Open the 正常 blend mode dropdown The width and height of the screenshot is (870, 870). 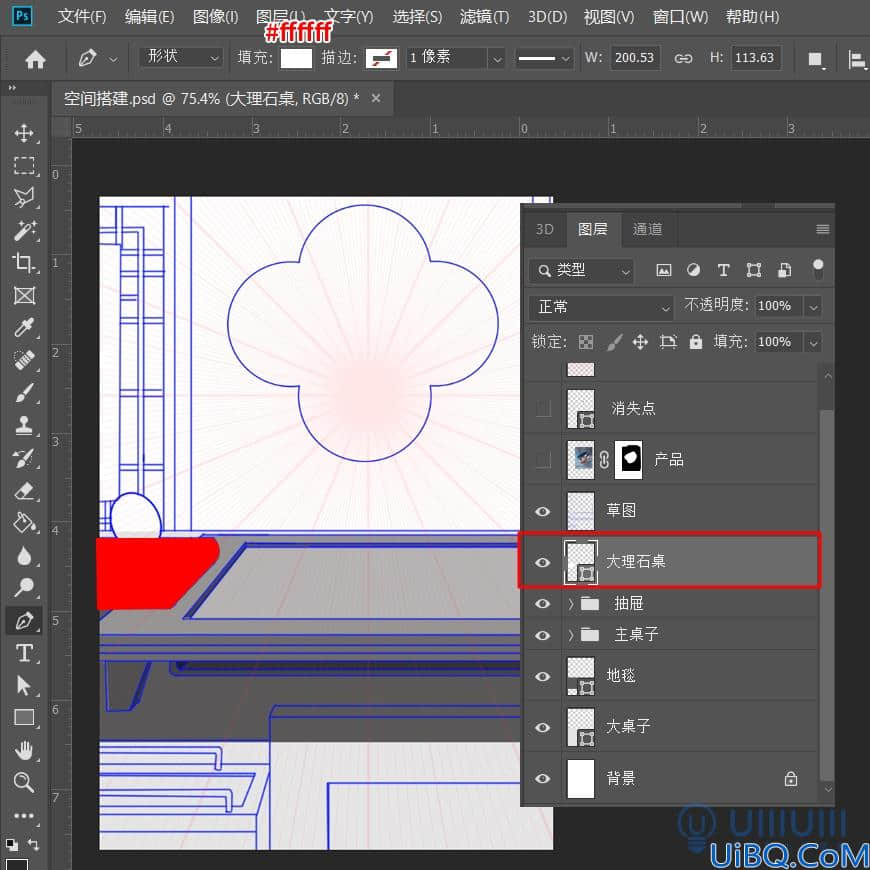(601, 307)
